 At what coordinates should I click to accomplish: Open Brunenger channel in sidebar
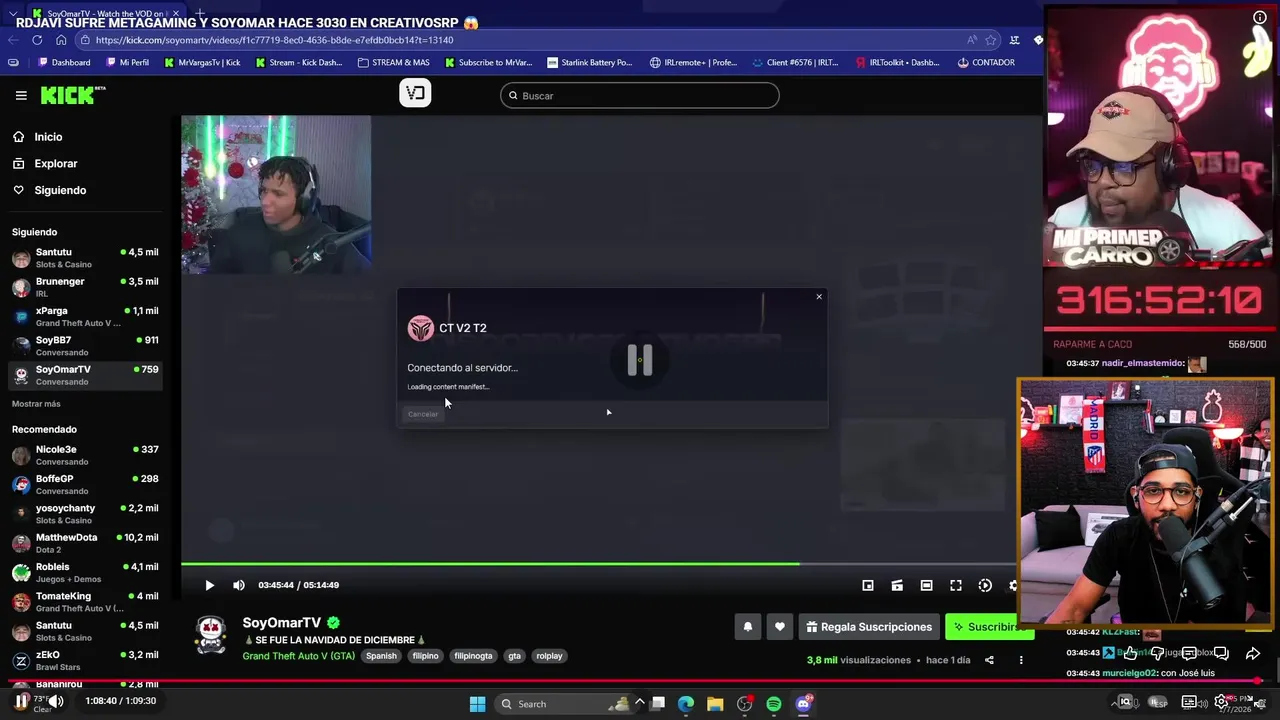[85, 287]
